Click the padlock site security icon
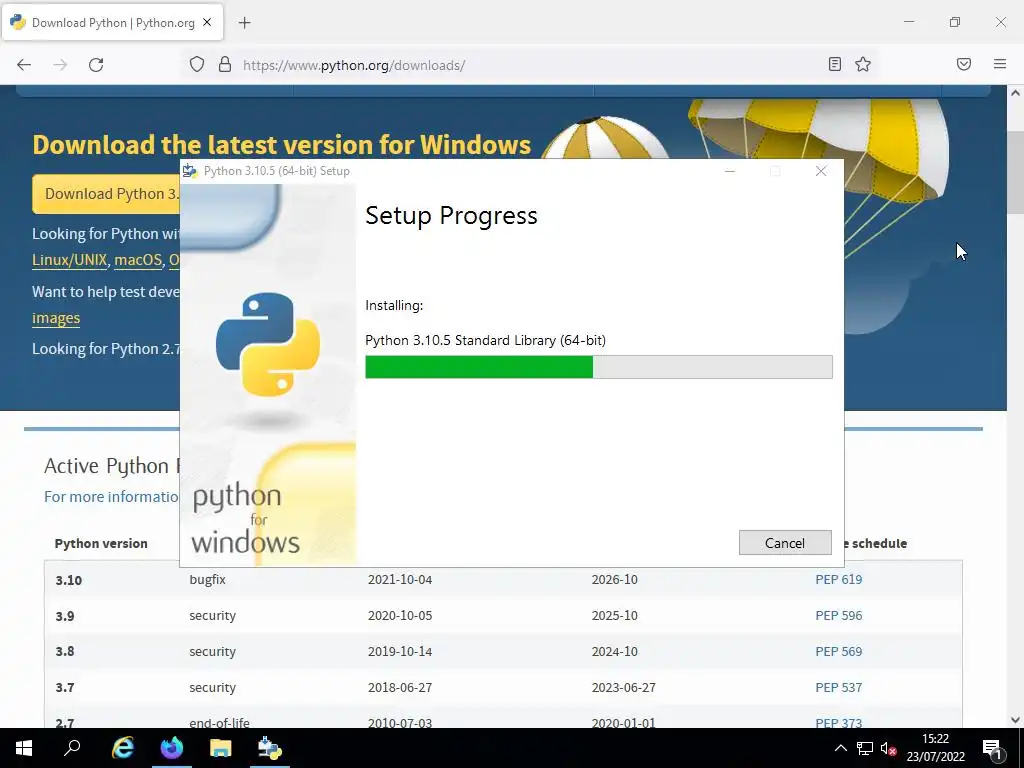This screenshot has height=768, width=1024. (225, 64)
